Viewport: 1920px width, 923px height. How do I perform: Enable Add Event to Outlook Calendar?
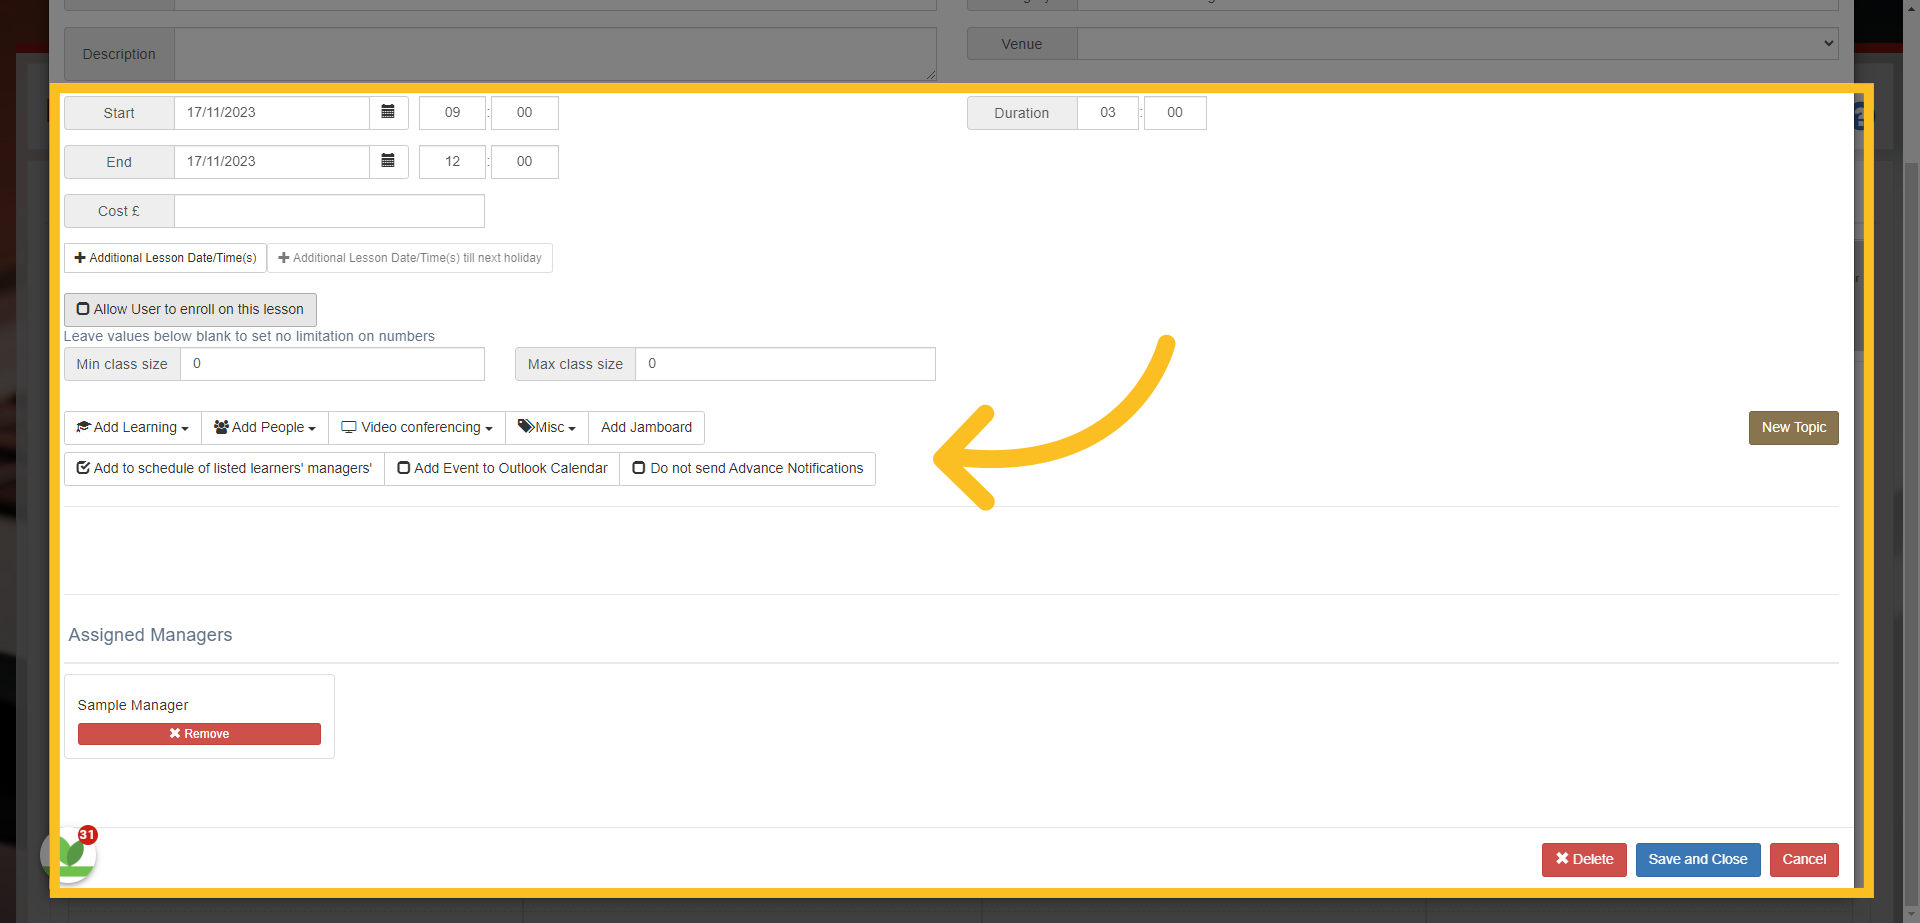click(x=502, y=469)
